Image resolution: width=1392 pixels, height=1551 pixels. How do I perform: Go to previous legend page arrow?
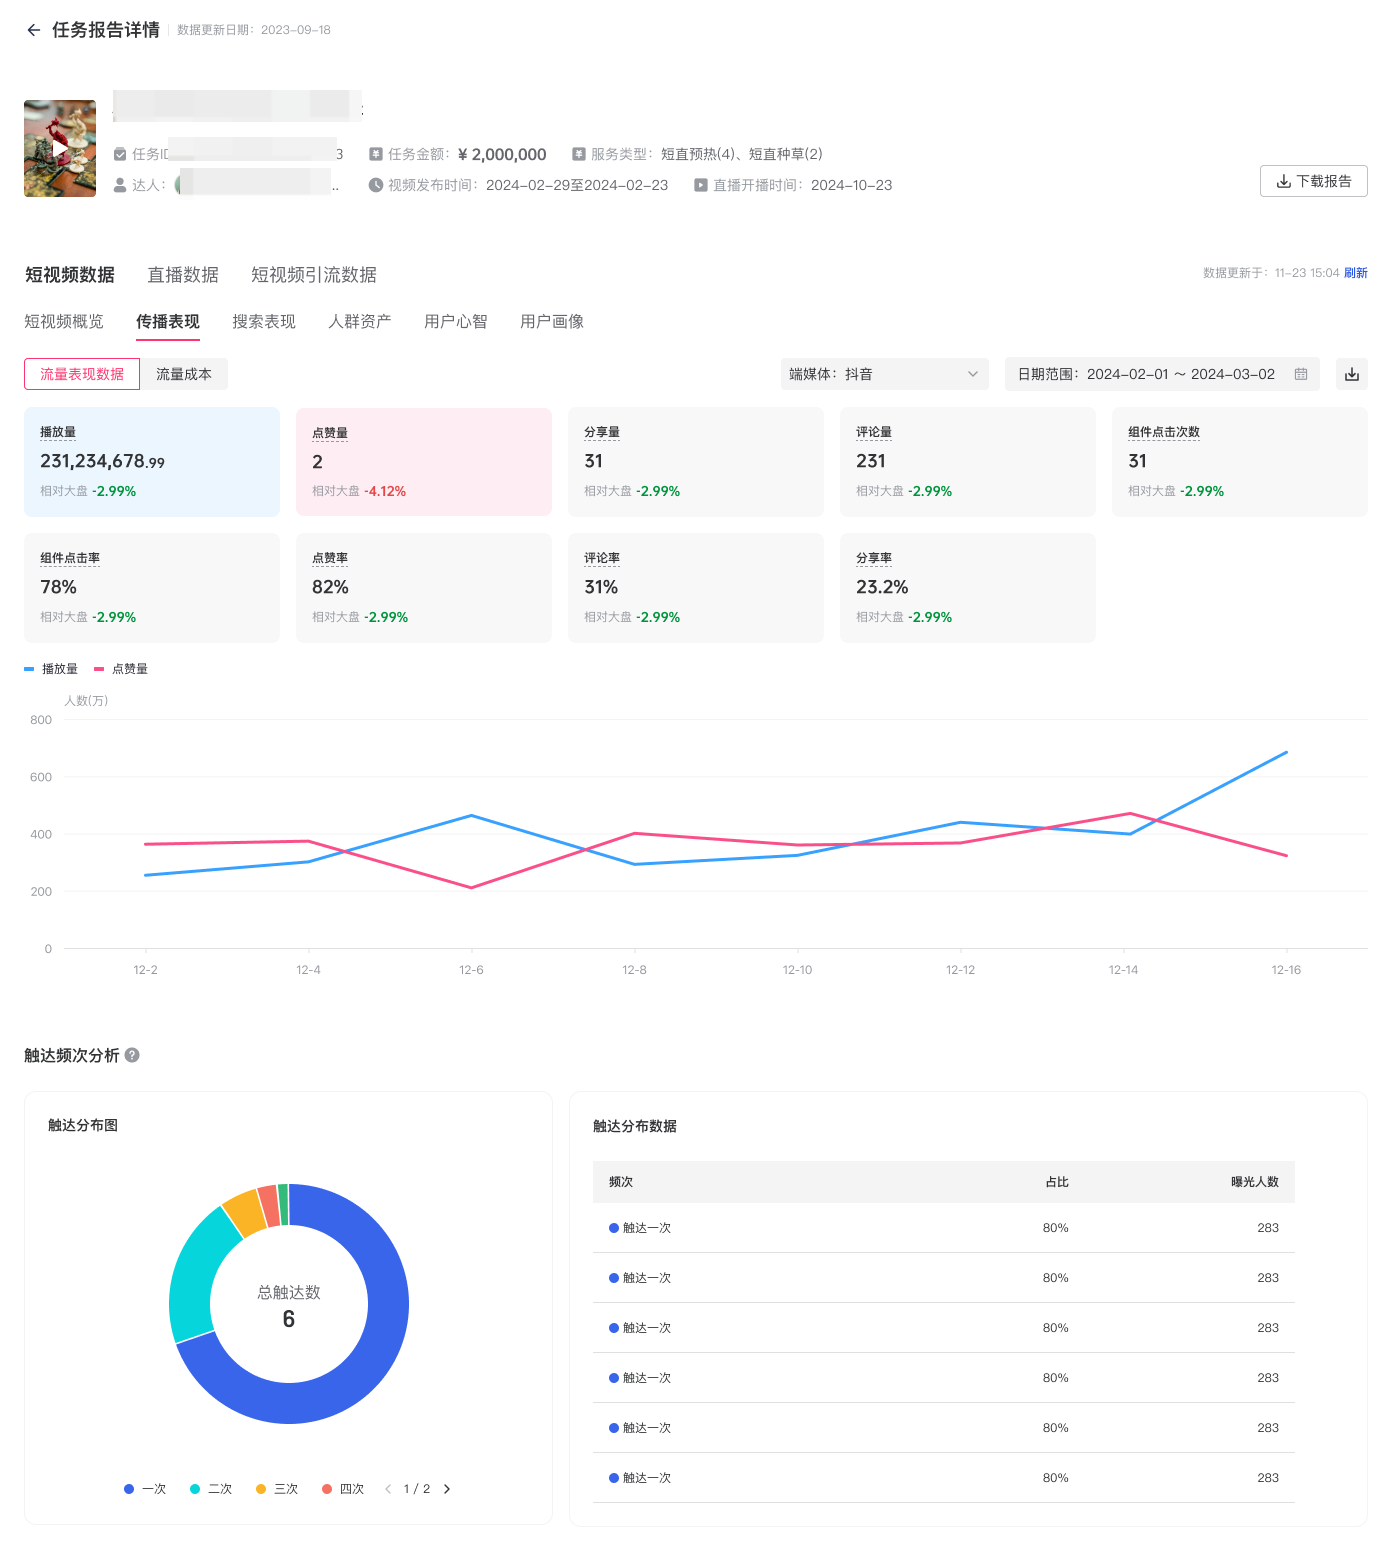pos(388,1489)
